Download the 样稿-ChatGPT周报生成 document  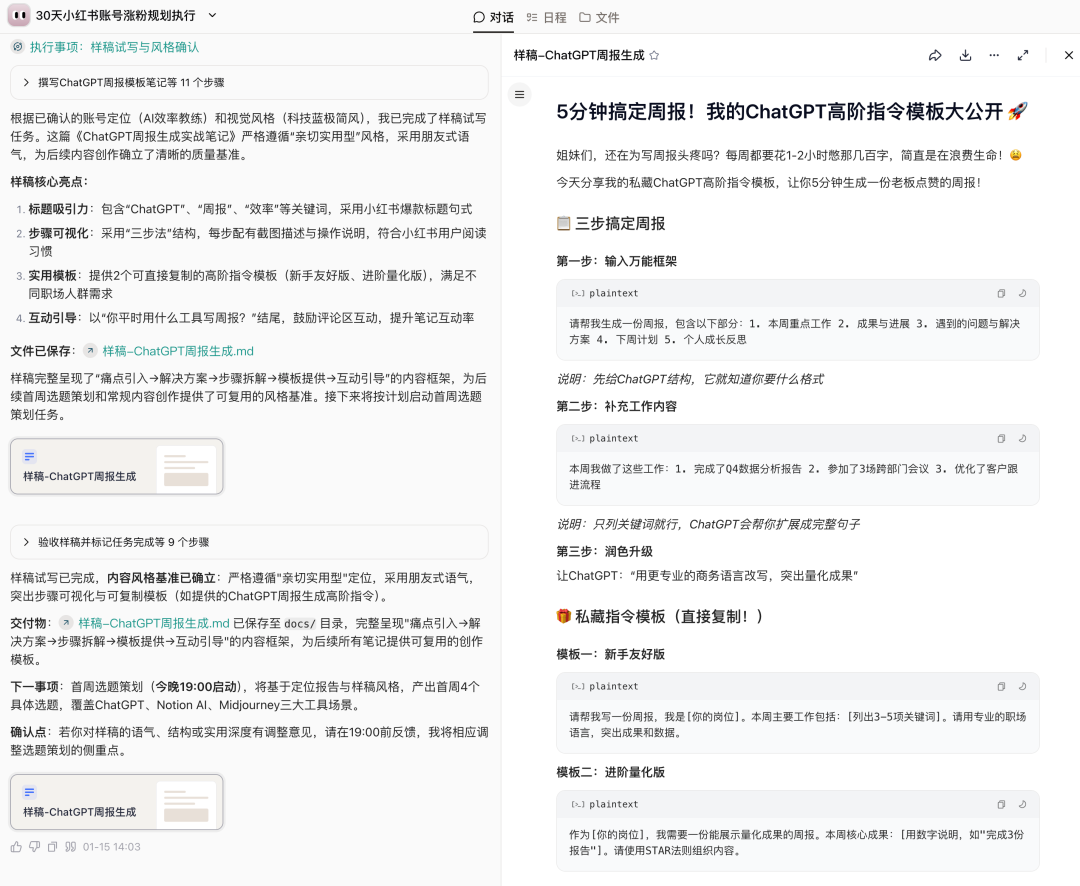[965, 56]
